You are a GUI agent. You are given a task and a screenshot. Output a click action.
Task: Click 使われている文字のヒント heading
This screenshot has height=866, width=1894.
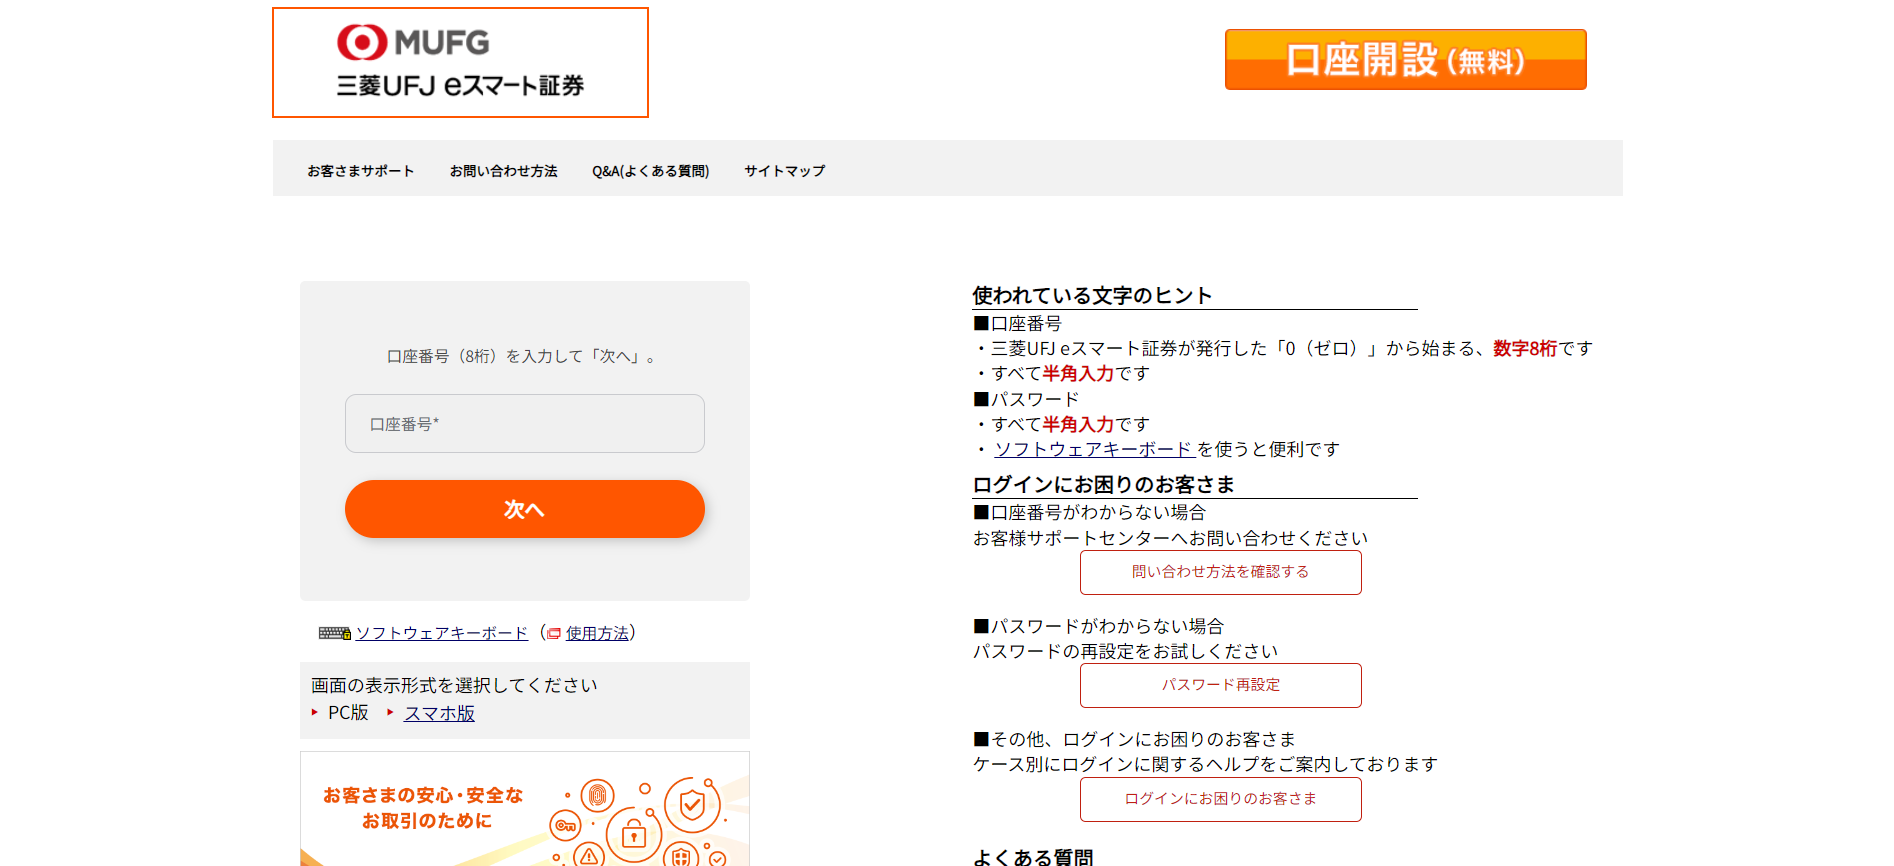pyautogui.click(x=1092, y=295)
